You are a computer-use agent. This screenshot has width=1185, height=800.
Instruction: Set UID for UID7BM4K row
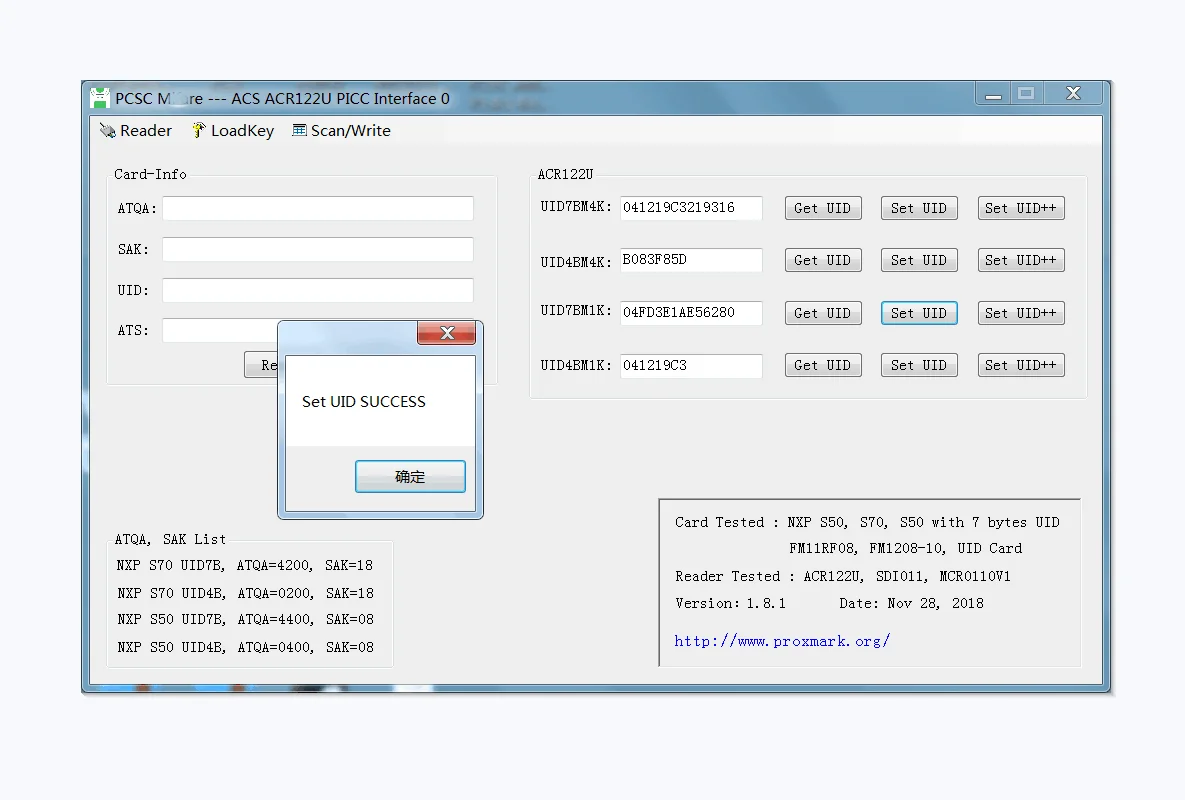919,208
